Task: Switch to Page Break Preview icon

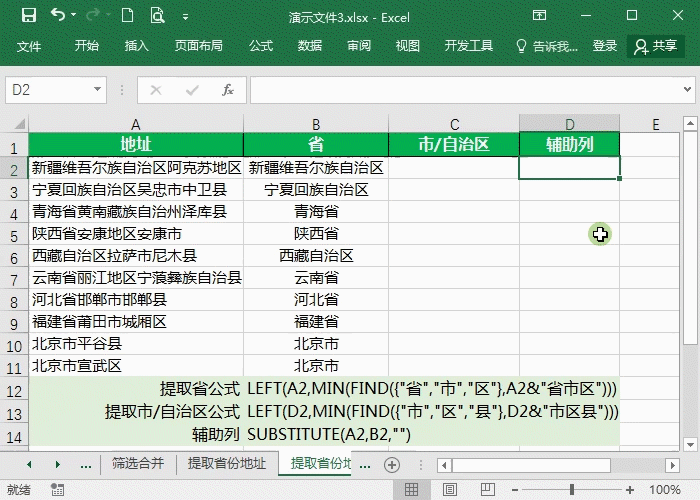Action: 488,490
